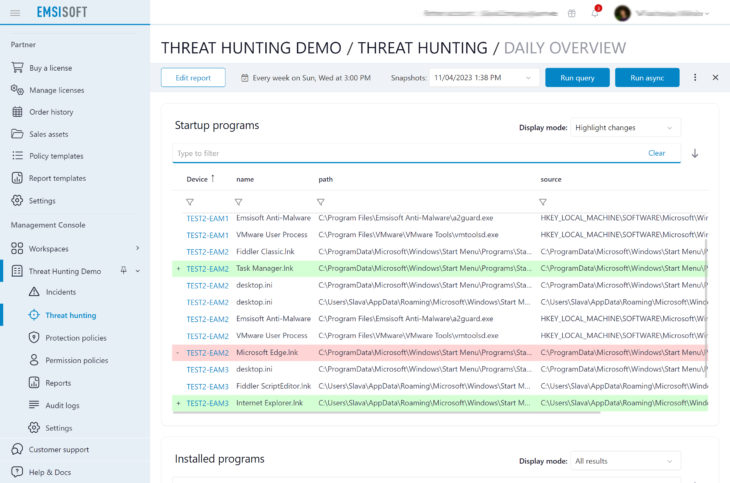Open Manage licenses page
Screen dimensions: 730x483
(57, 90)
